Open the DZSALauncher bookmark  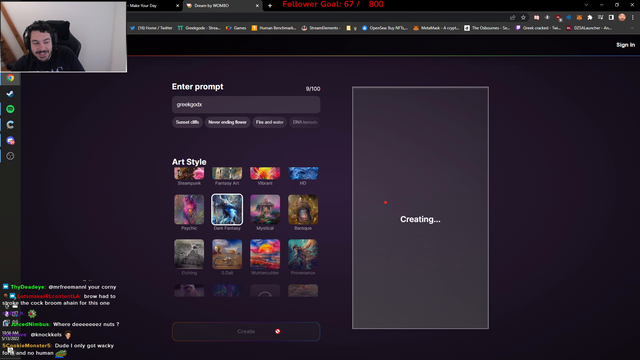click(x=589, y=28)
